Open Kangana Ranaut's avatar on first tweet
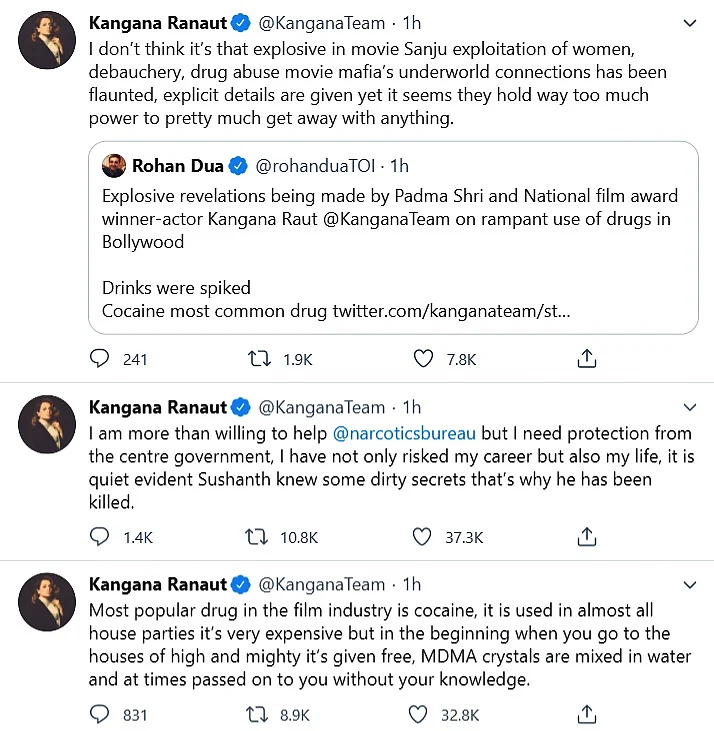Screen dimensions: 714x731 [x=47, y=40]
